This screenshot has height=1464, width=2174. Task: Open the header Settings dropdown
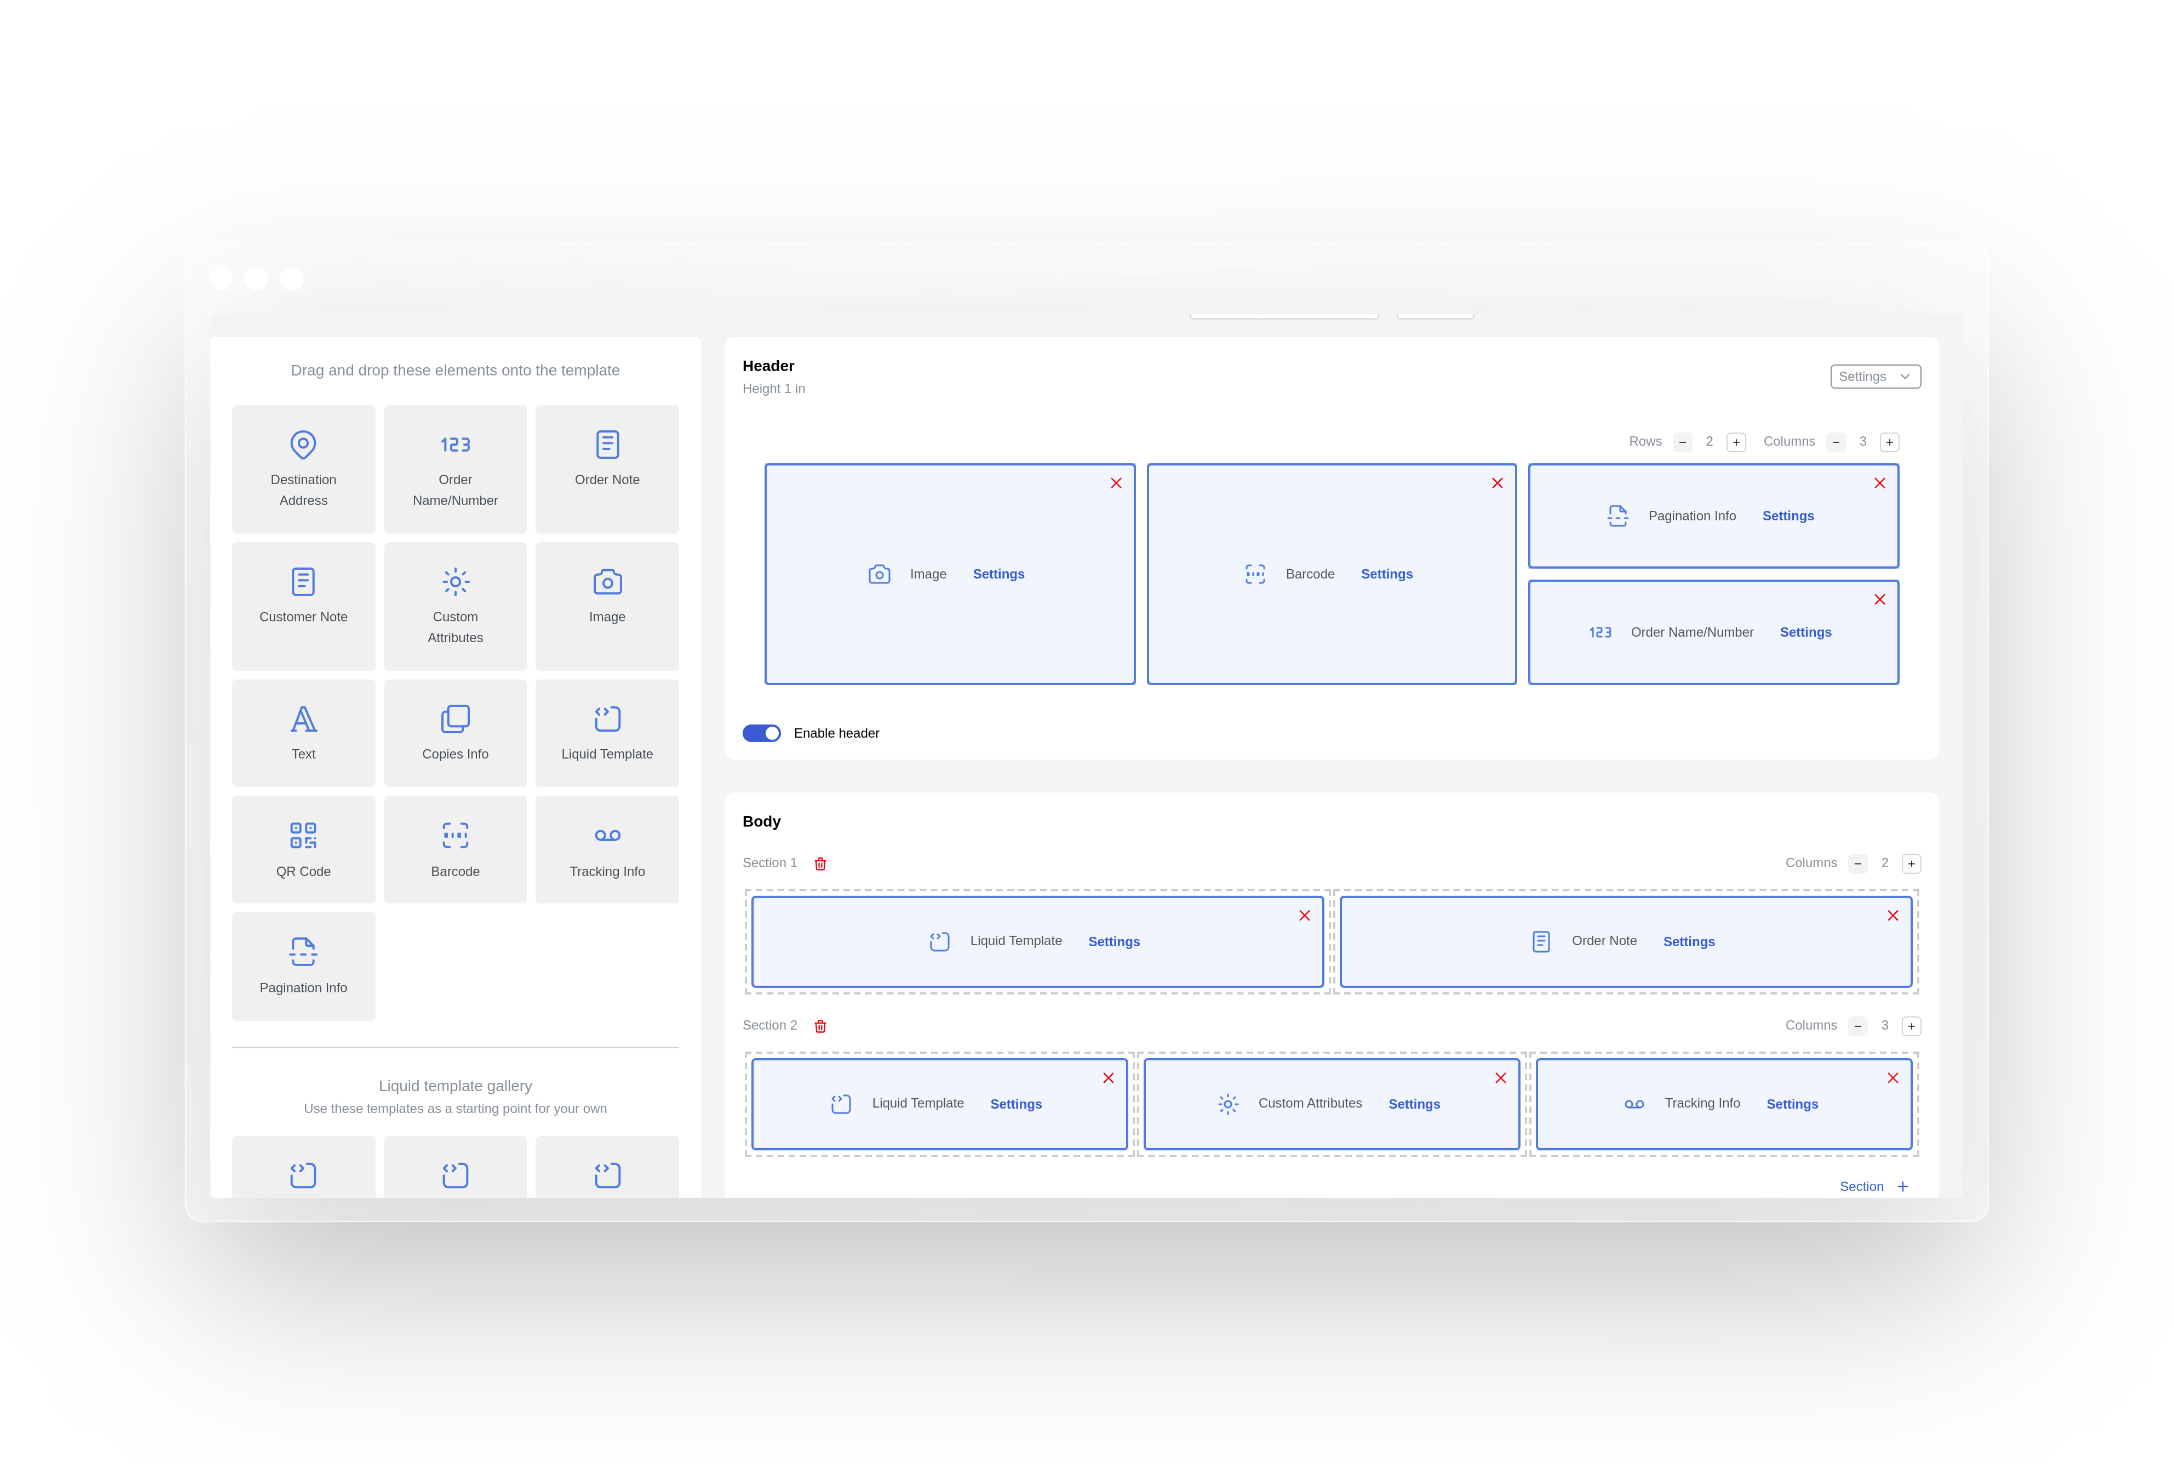(x=1875, y=377)
